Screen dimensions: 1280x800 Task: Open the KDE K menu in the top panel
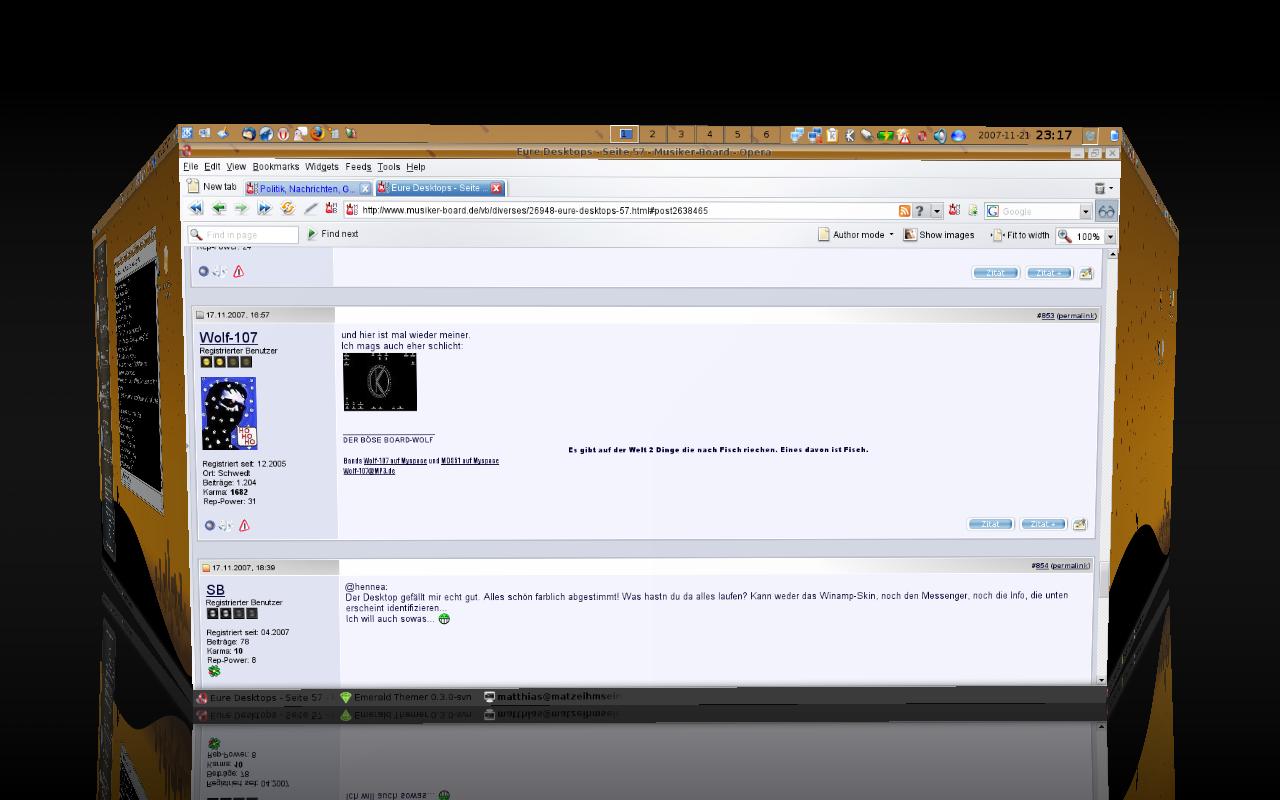[187, 133]
